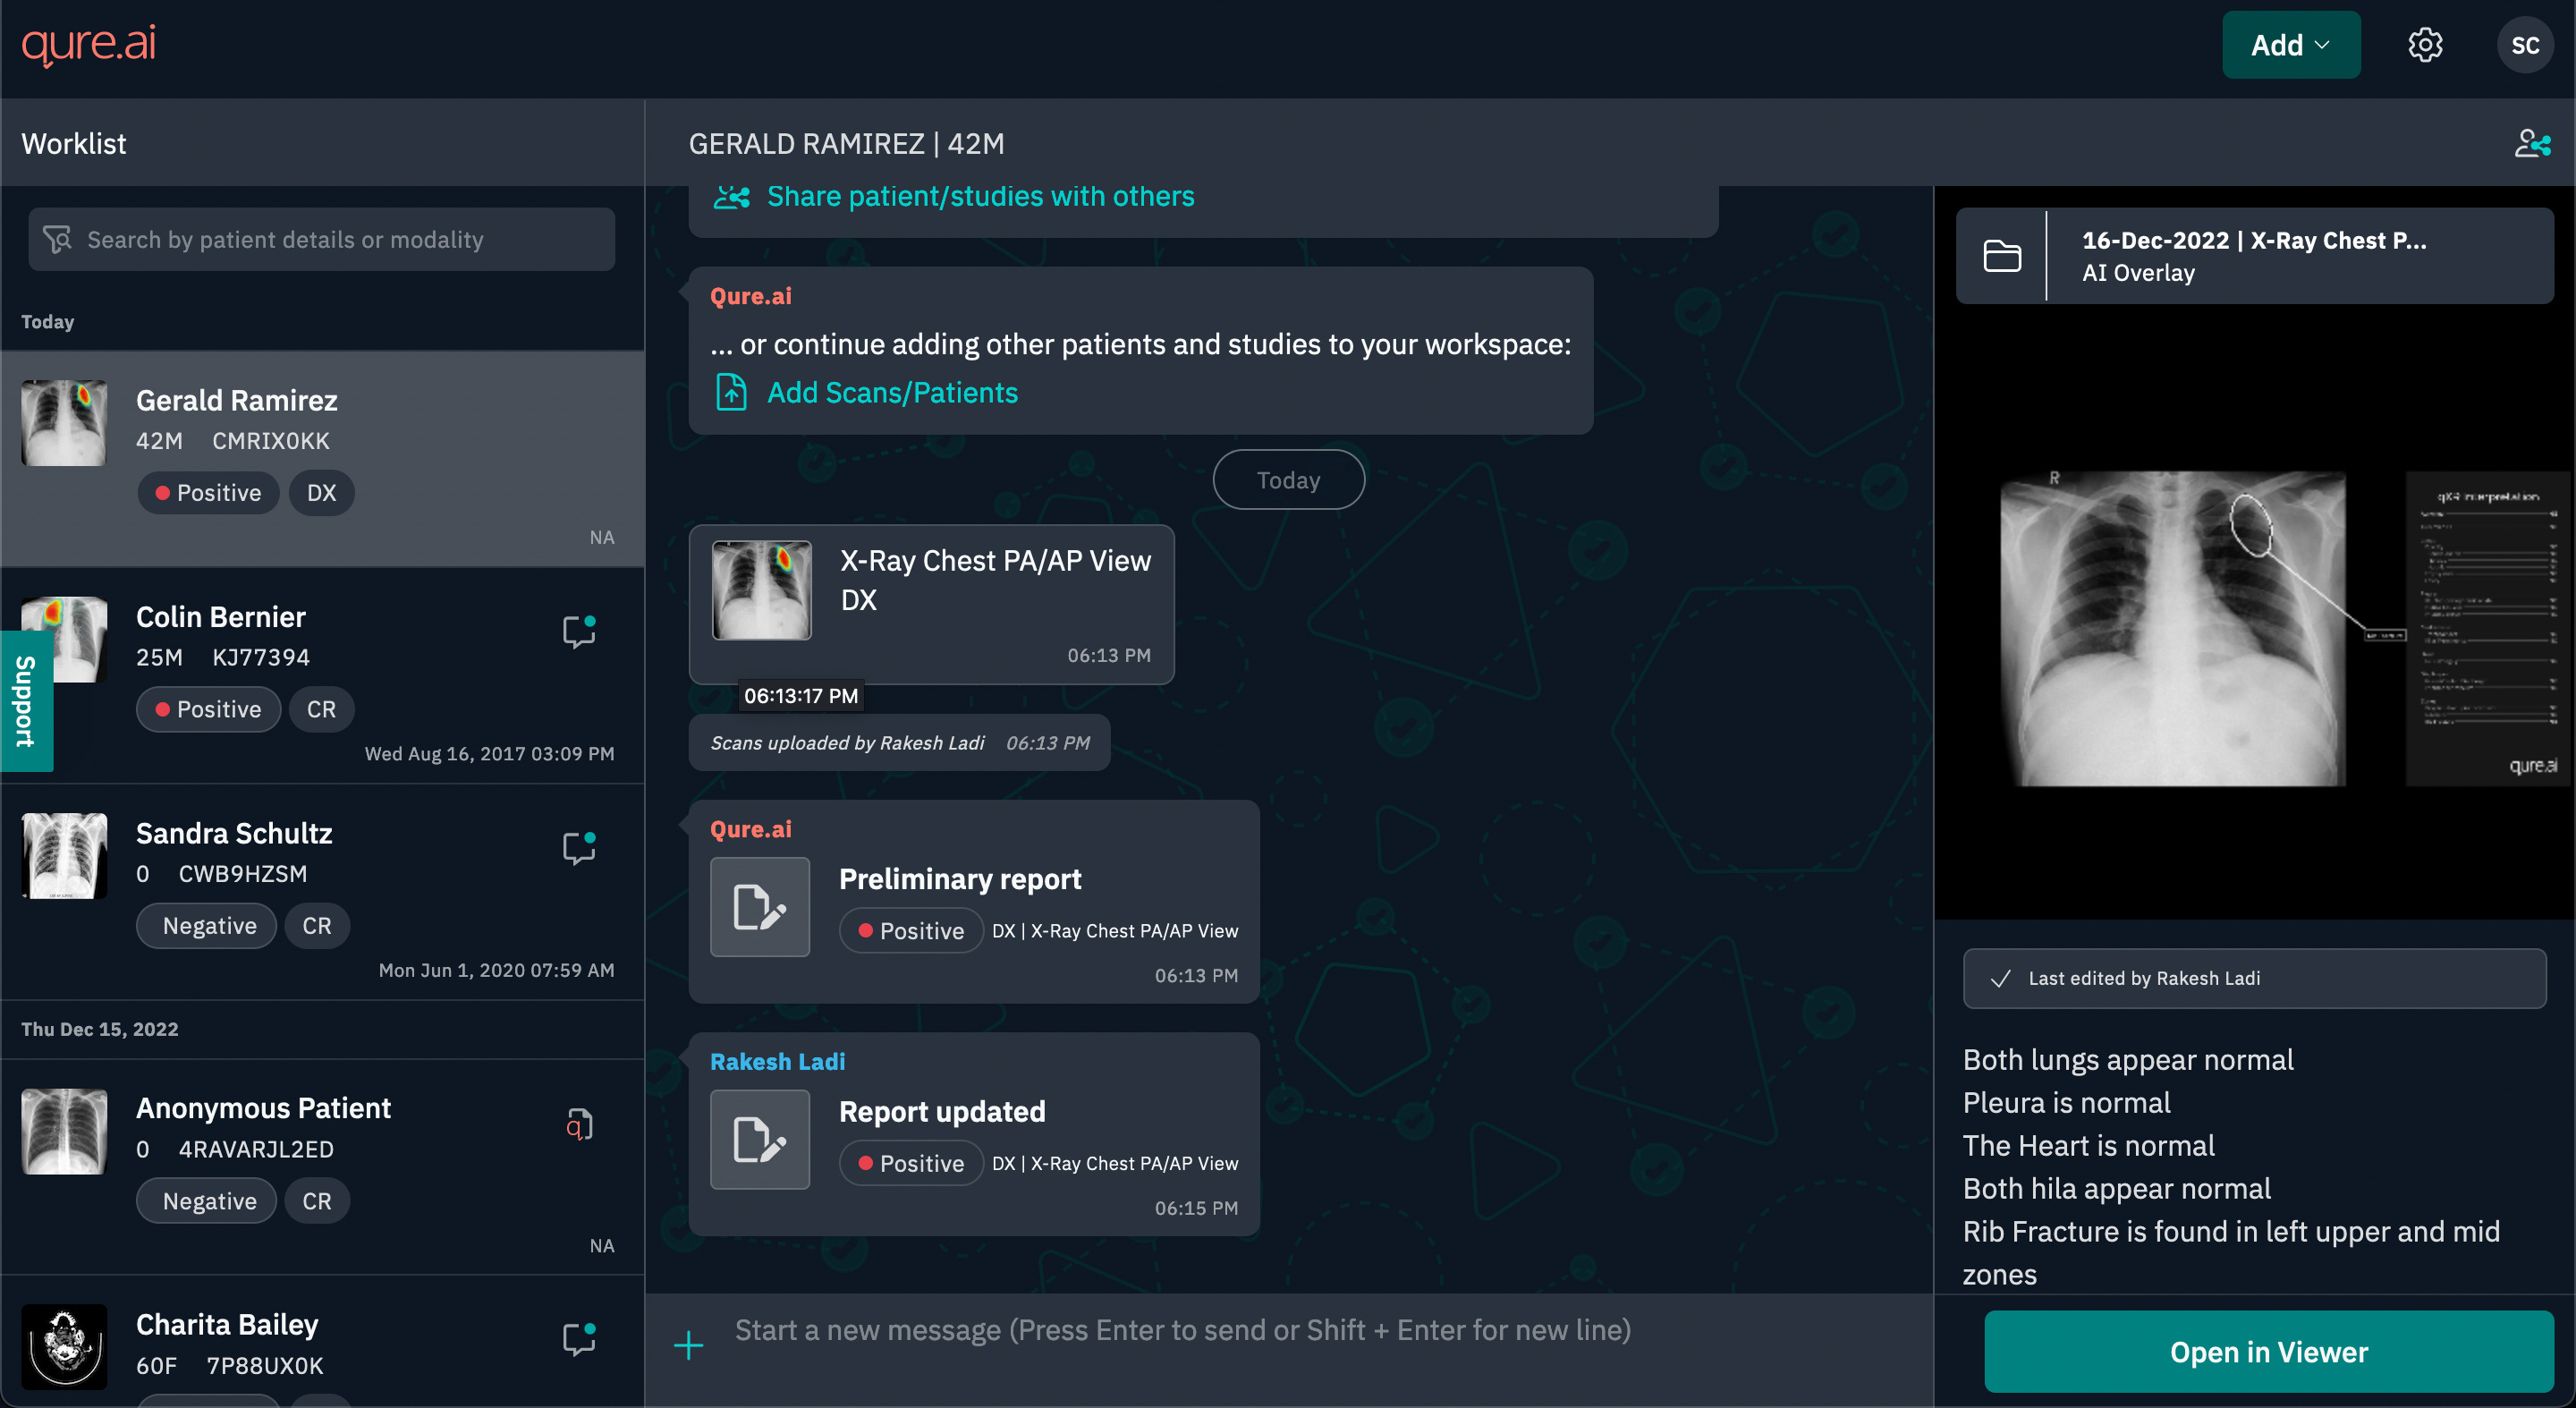
Task: Open the SC user avatar menu
Action: (2525, 45)
